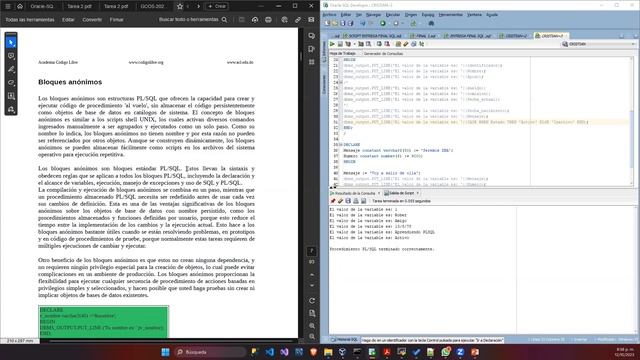Open the Archivo menu in SQL Developer
Image resolution: width=640 pixels, height=360 pixels.
coord(329,15)
